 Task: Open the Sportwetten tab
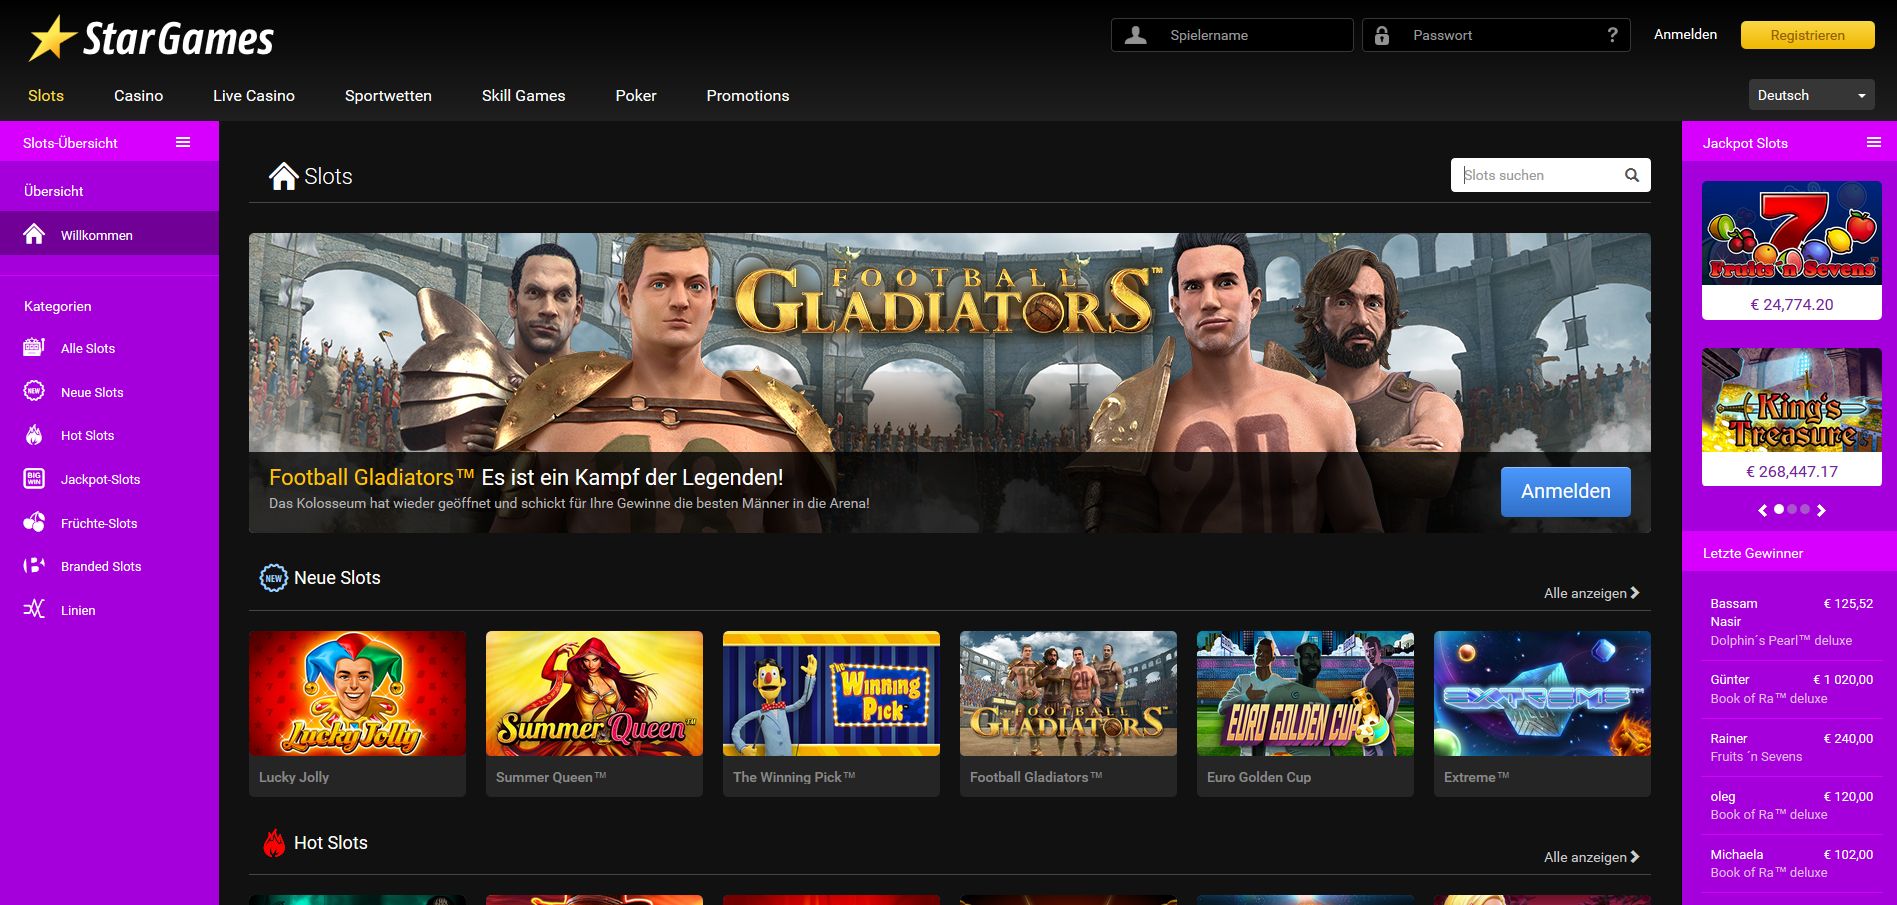388,95
